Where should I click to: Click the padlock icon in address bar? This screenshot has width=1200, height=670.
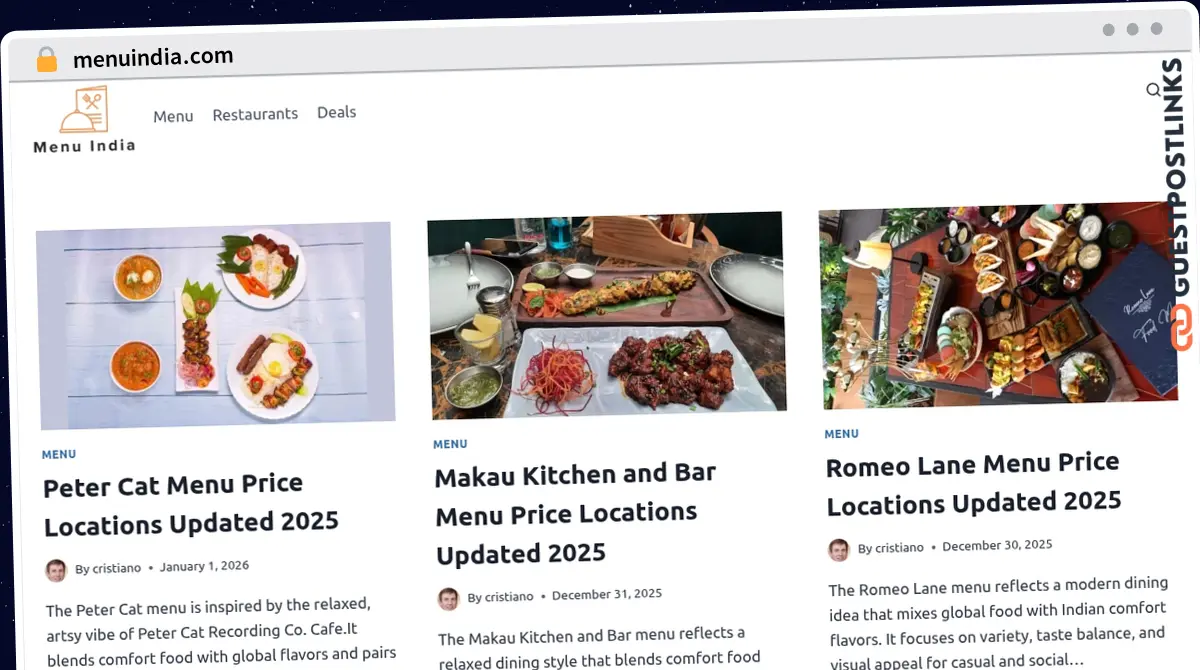[x=47, y=60]
